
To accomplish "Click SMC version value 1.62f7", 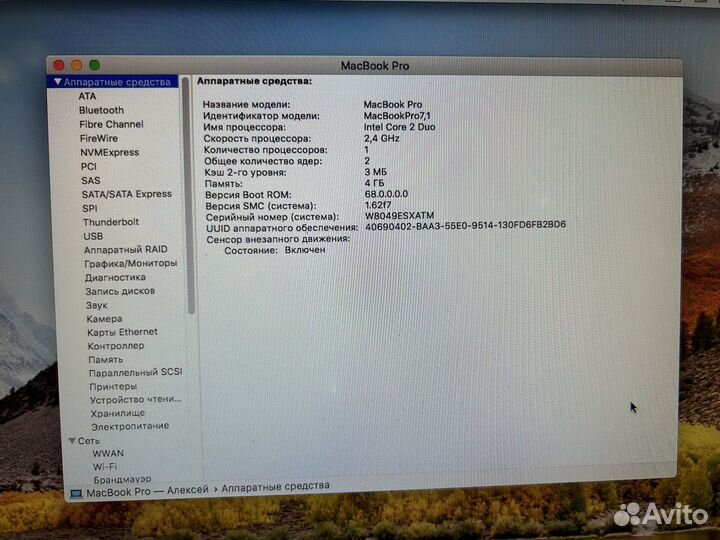I will (378, 205).
